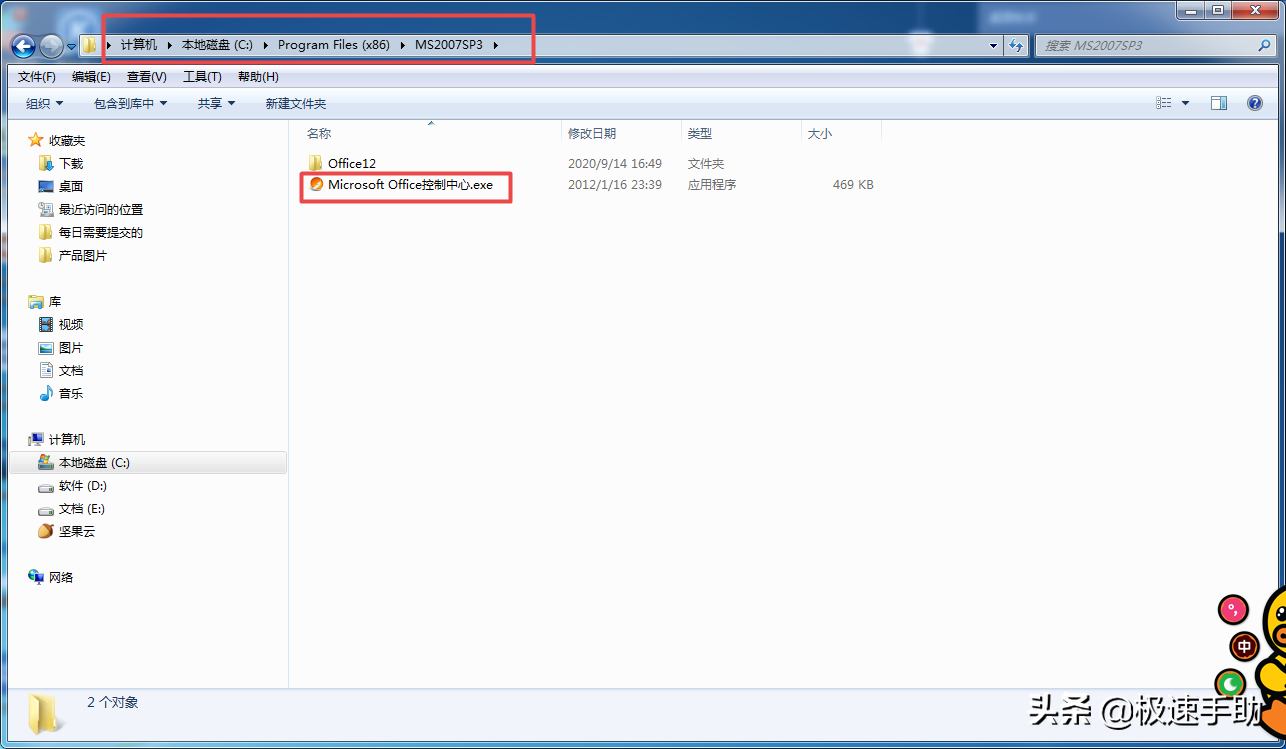Select 软件 (D:) drive
This screenshot has height=749, width=1286.
(83, 485)
